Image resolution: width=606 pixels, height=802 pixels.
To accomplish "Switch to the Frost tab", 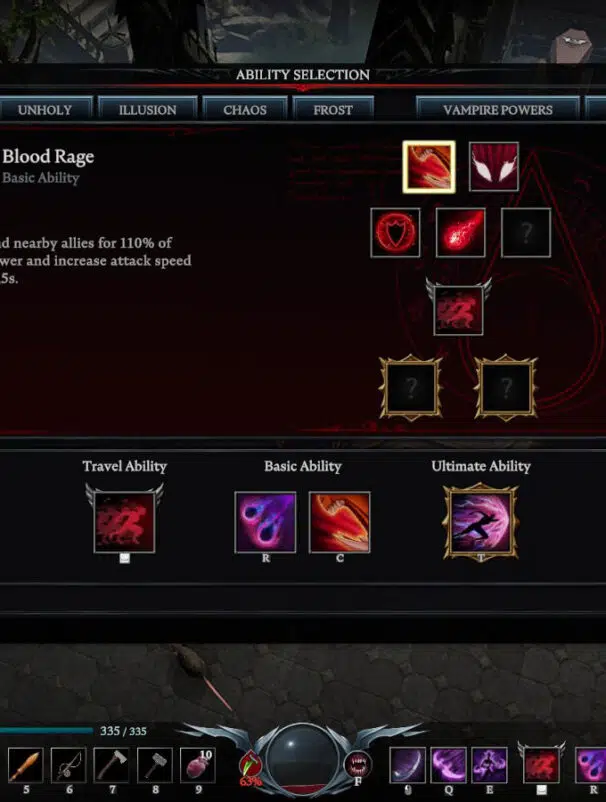I will tap(333, 109).
